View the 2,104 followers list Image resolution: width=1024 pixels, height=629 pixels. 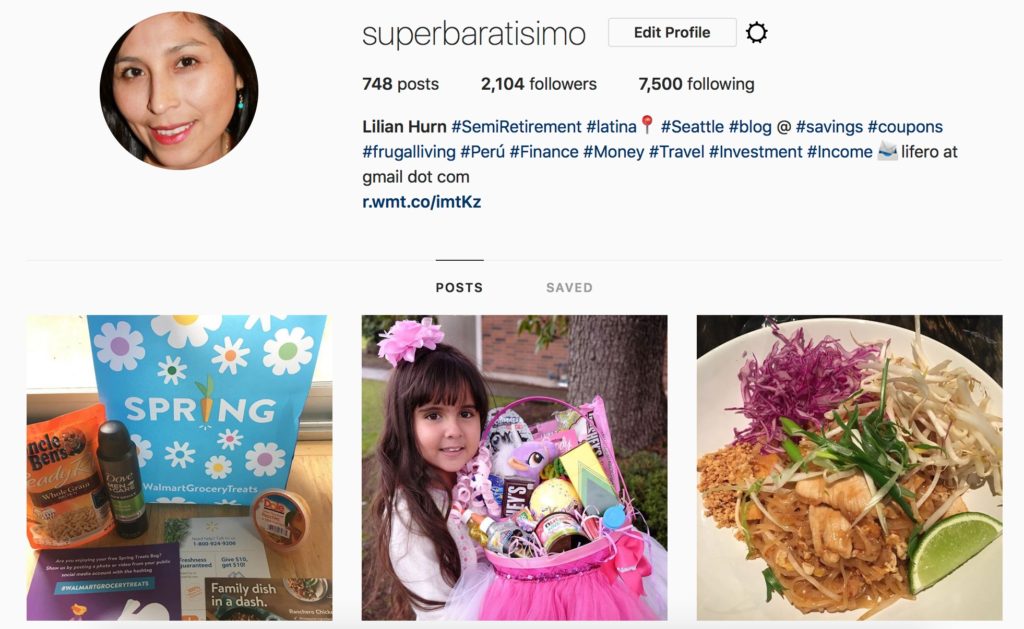pyautogui.click(x=539, y=84)
